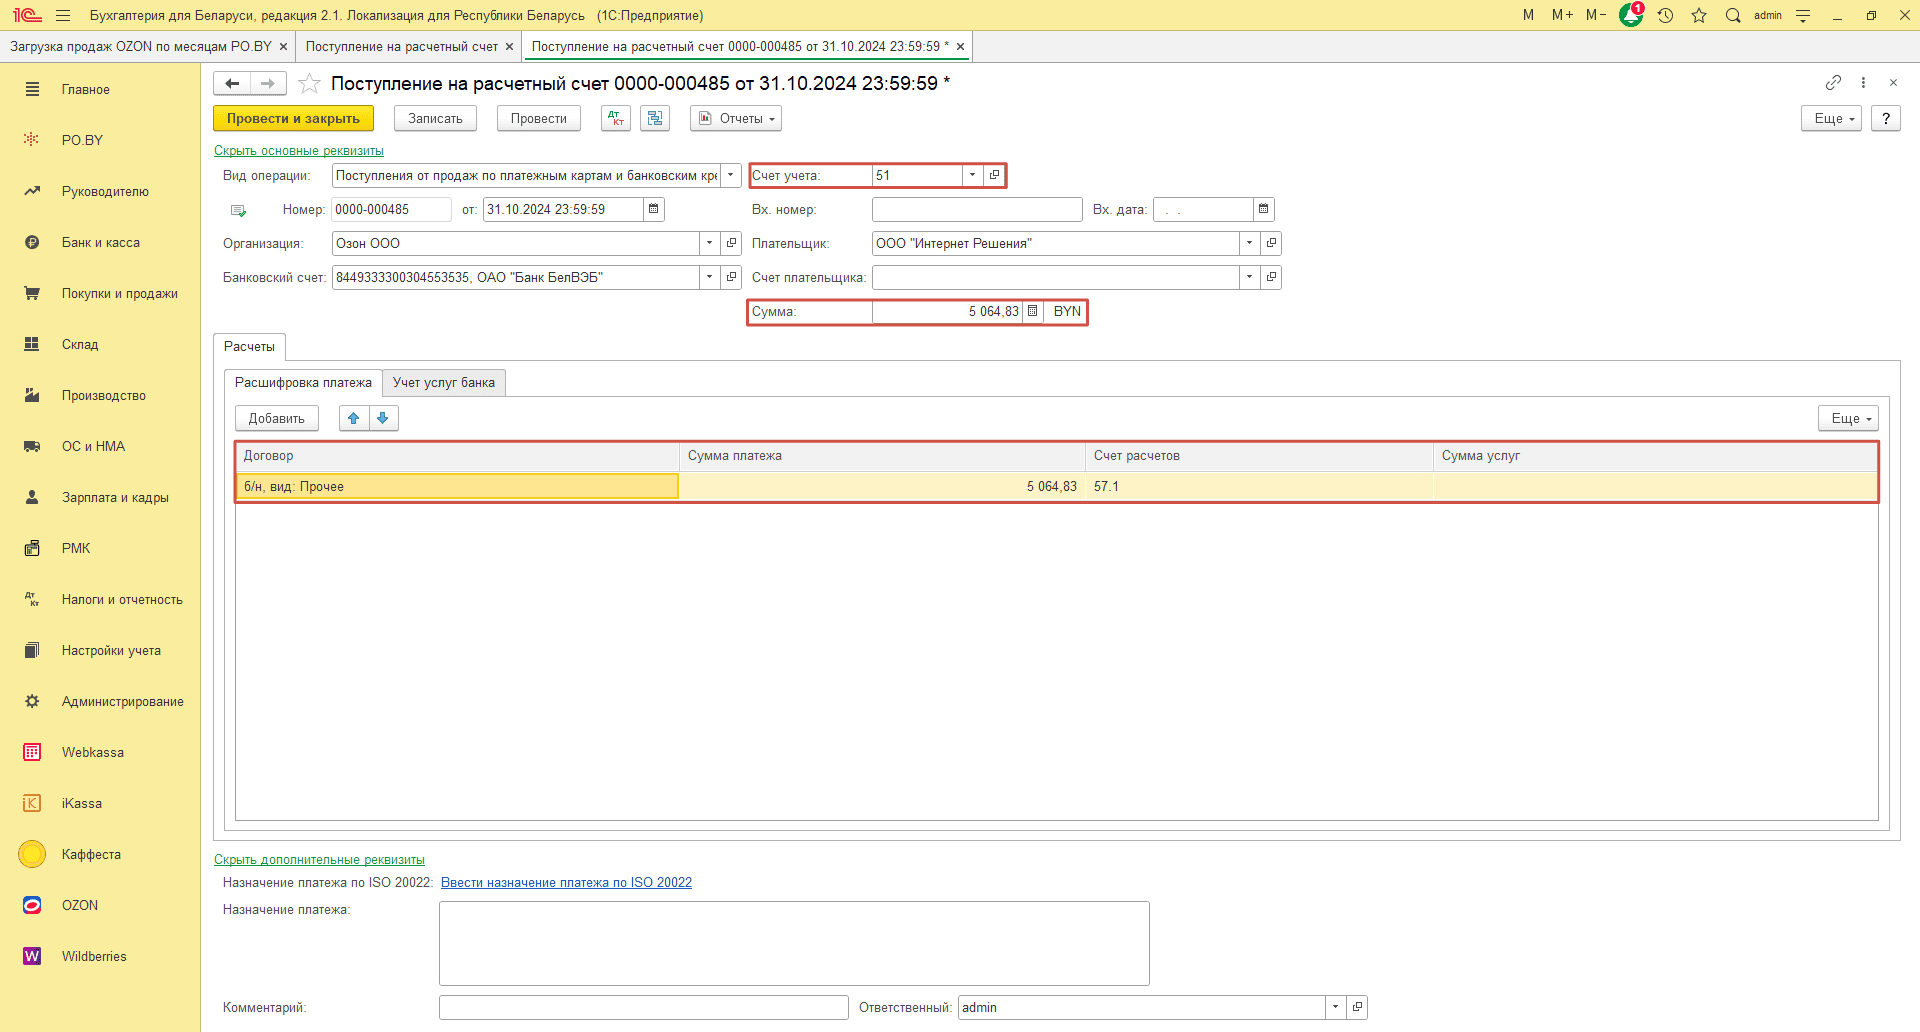
Task: Select Учет услуг банка tab
Action: pos(444,382)
